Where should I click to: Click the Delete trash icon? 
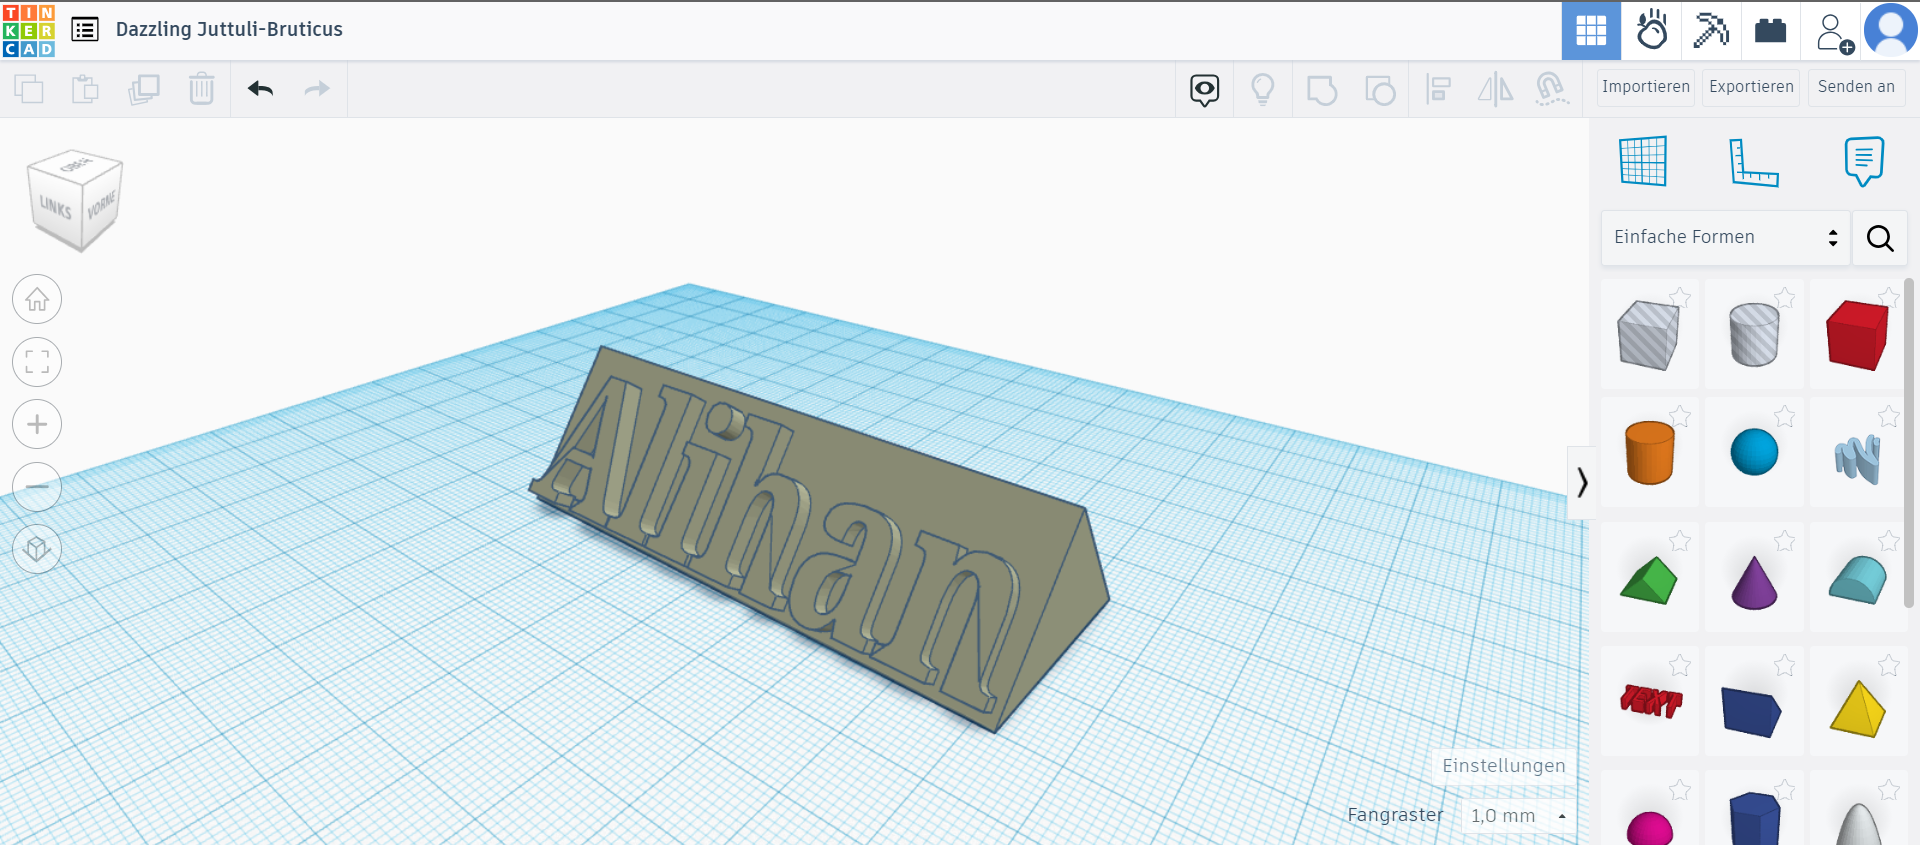pos(201,89)
